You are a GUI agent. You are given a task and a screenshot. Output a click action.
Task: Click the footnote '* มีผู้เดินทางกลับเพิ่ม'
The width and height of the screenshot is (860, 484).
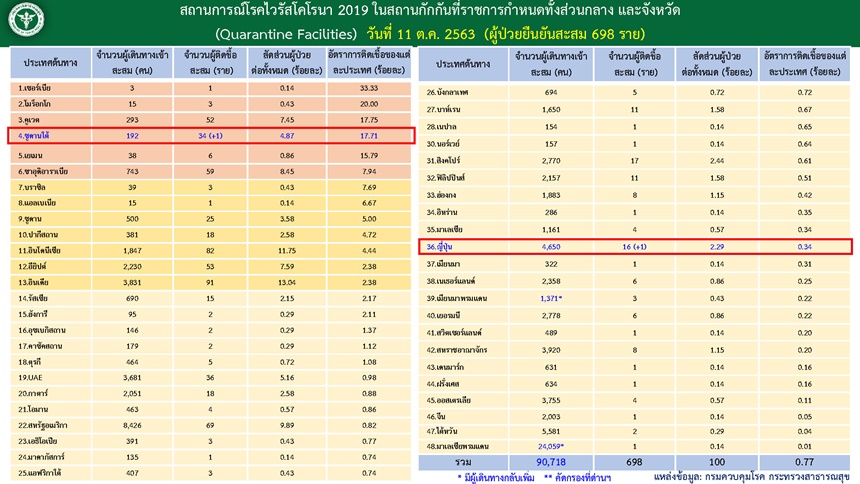[x=496, y=477]
